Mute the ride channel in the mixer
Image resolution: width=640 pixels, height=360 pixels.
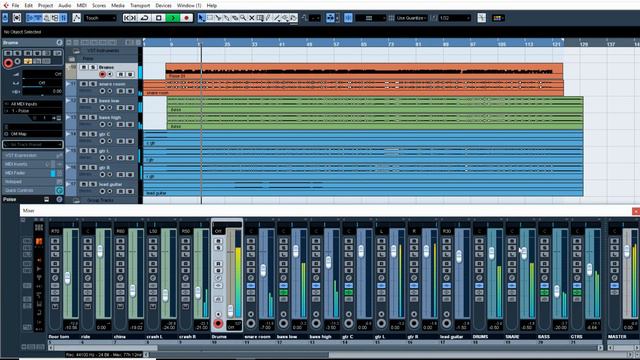point(88,241)
